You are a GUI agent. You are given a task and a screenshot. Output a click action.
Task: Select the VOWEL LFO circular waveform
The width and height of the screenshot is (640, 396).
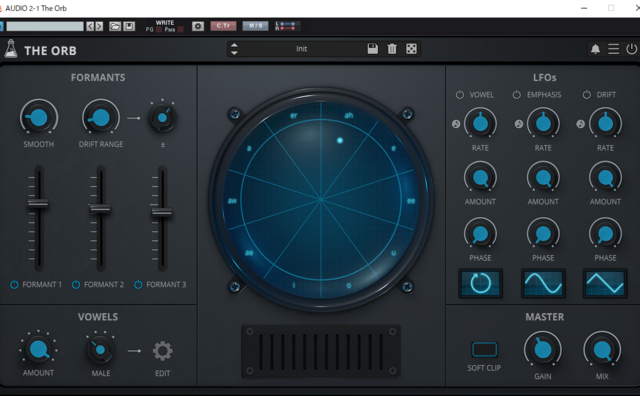(480, 283)
